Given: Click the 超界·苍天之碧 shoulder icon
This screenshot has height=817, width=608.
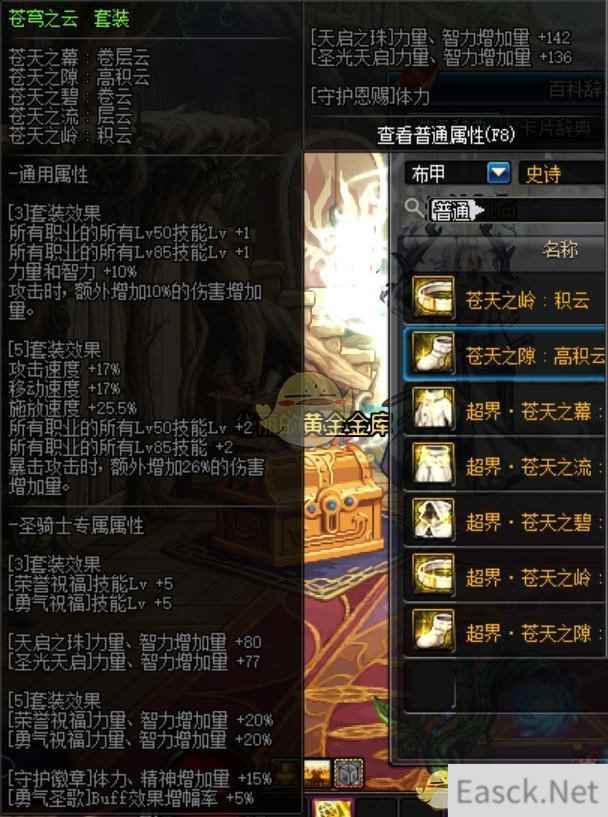Looking at the screenshot, I should pos(433,520).
